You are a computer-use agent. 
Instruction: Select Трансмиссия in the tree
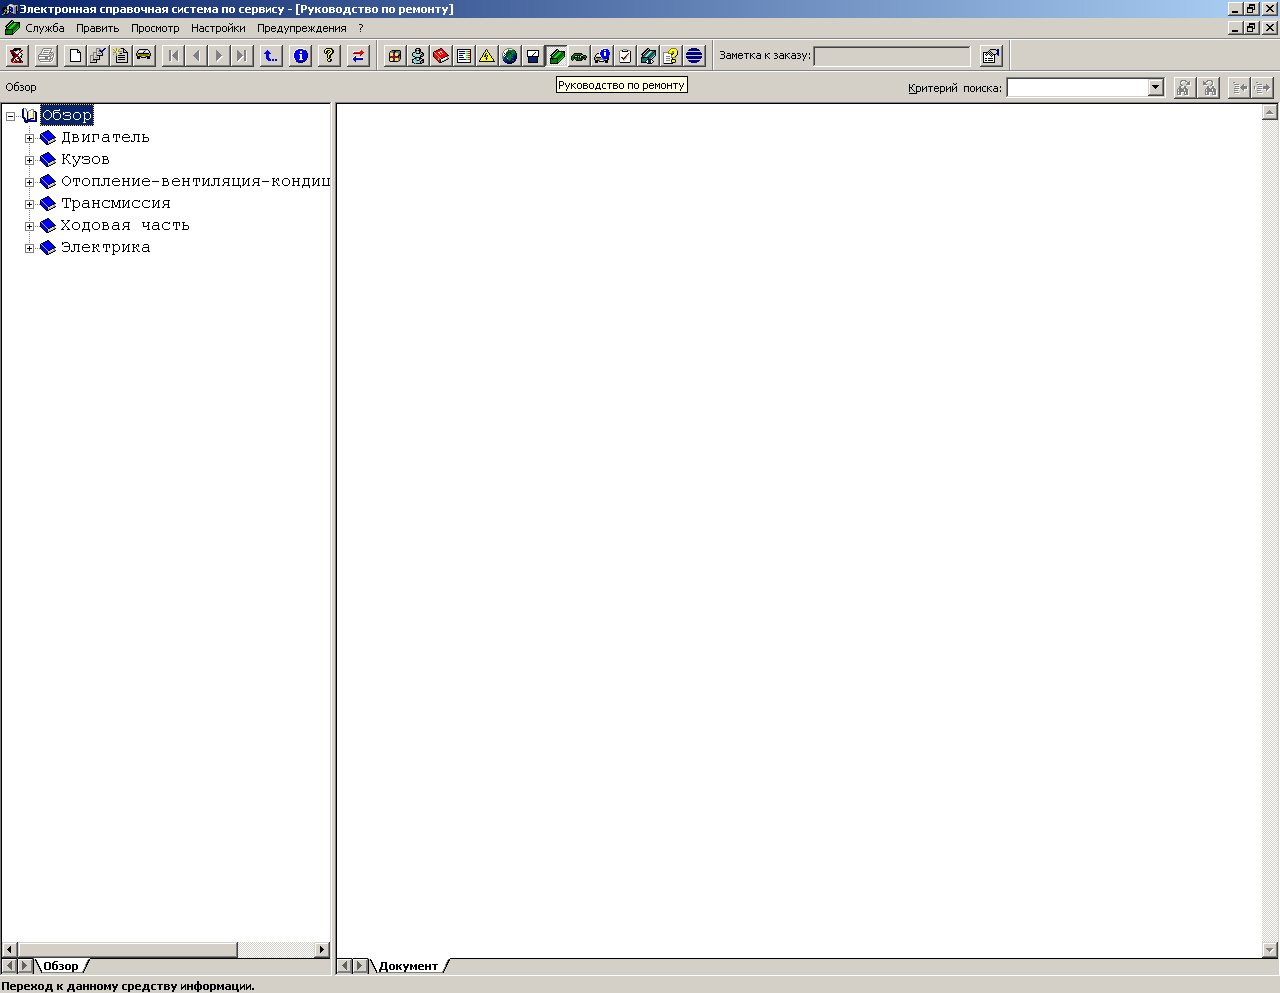click(x=116, y=203)
